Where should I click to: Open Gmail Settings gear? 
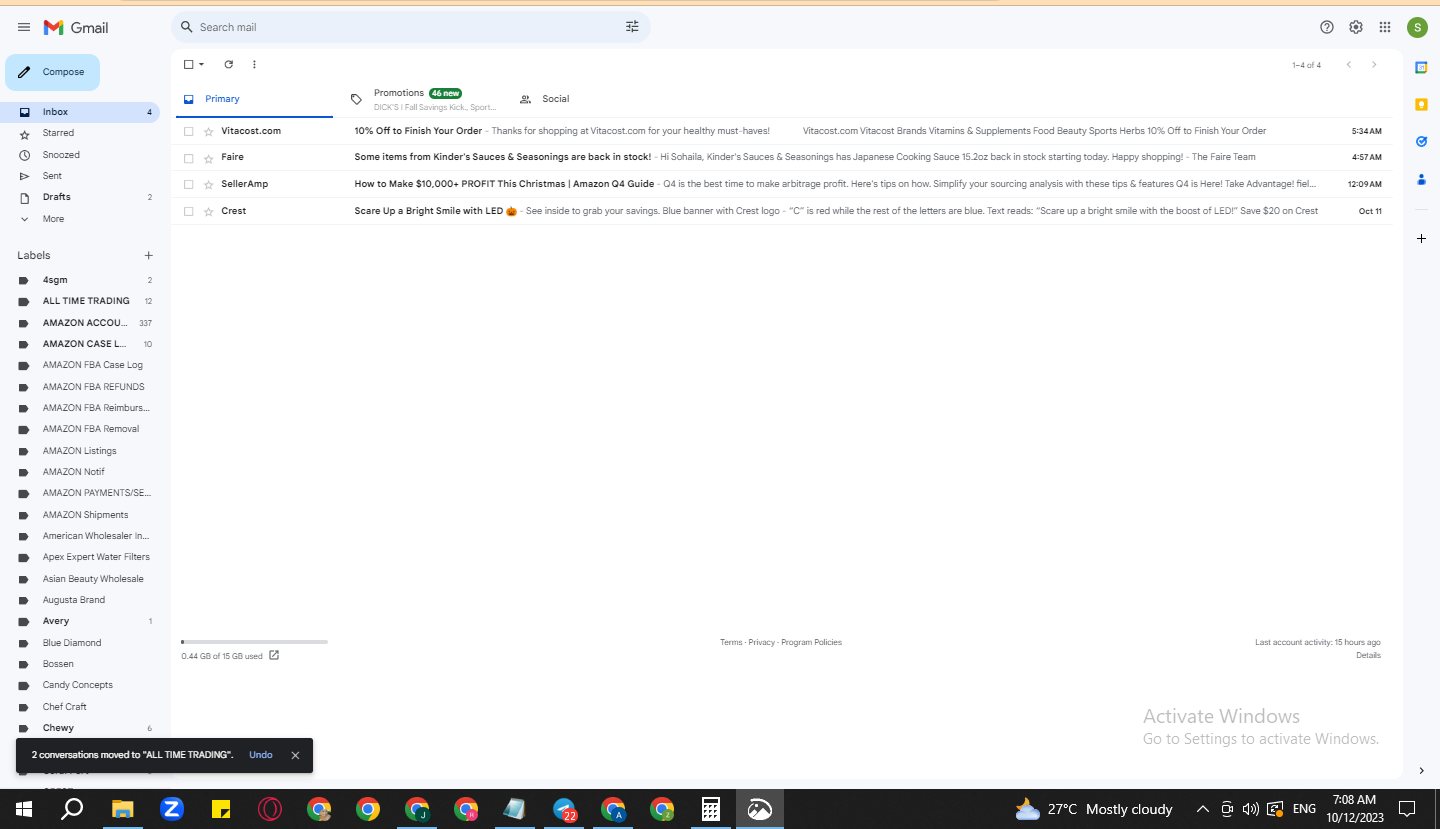tap(1356, 27)
